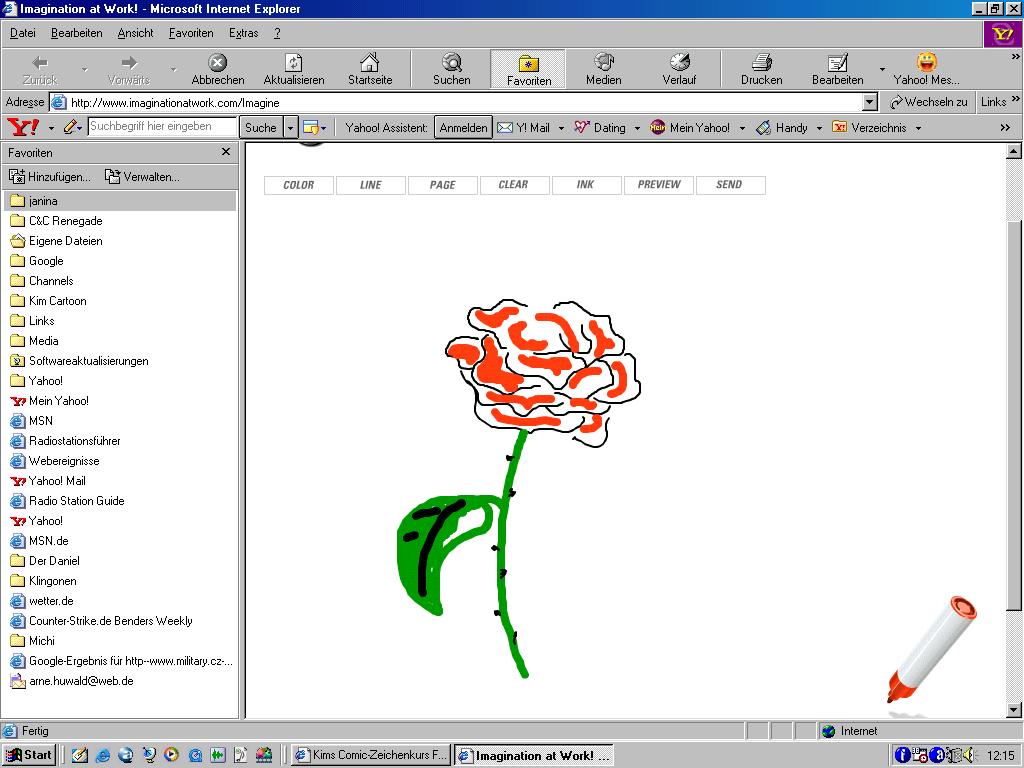The width and height of the screenshot is (1024, 768).
Task: Open the Y! Mail dropdown arrow
Action: 561,128
